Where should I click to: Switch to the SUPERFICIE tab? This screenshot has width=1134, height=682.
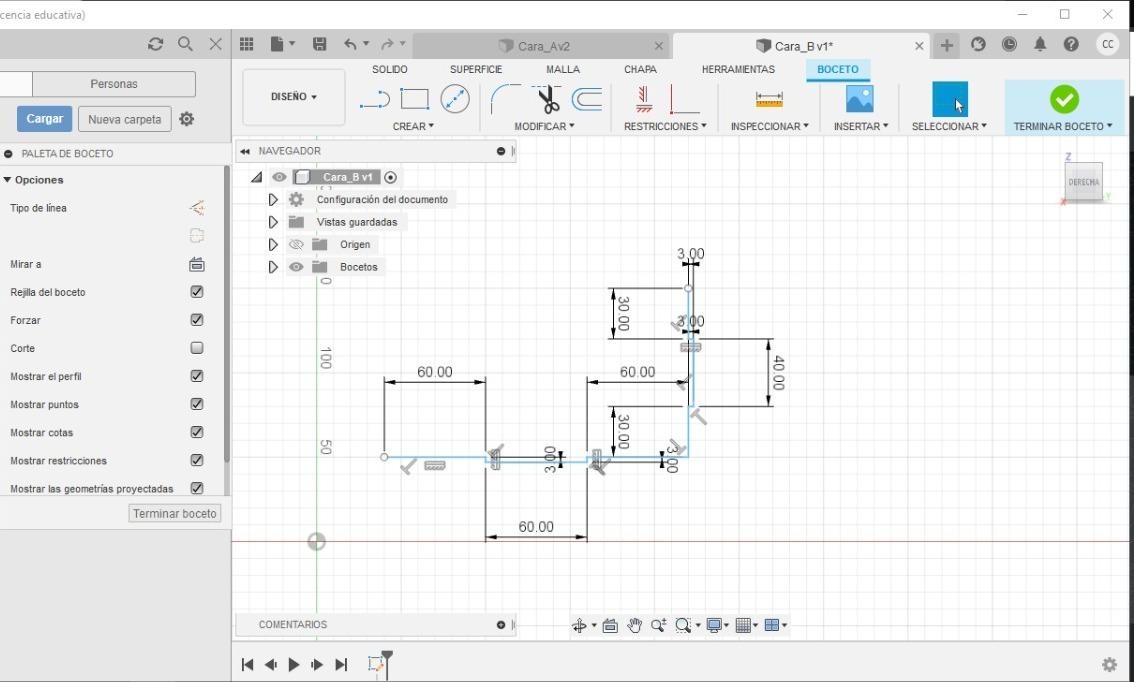tap(476, 69)
